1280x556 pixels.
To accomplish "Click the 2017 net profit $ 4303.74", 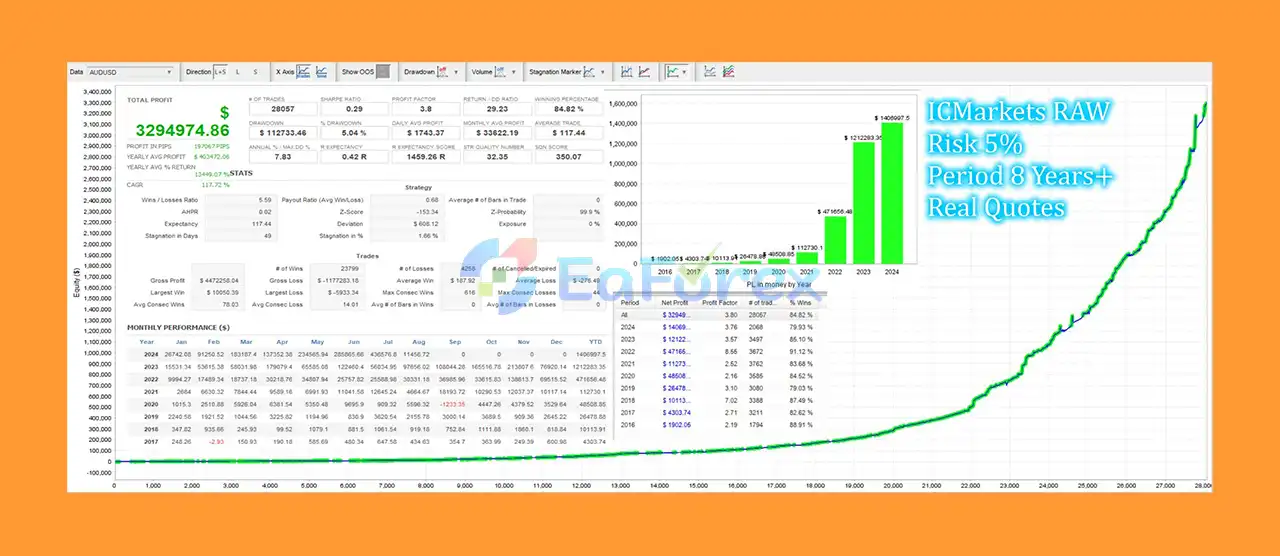I will 677,412.
